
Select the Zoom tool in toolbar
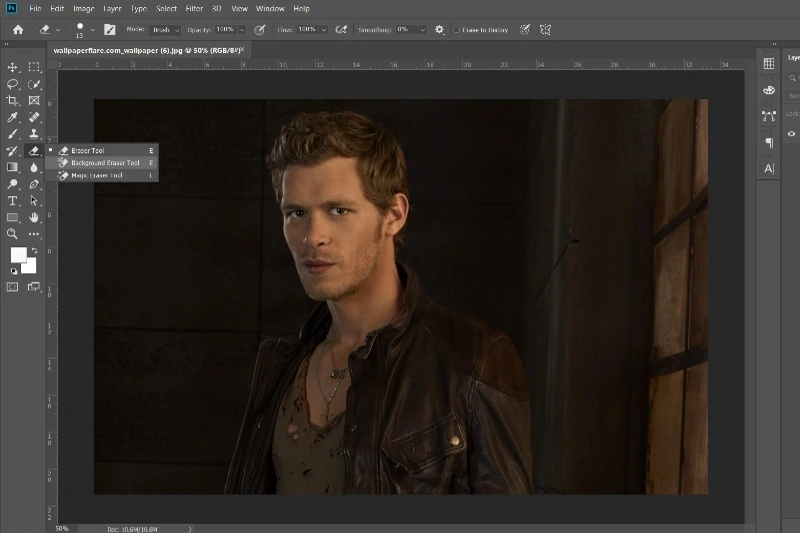(x=13, y=234)
